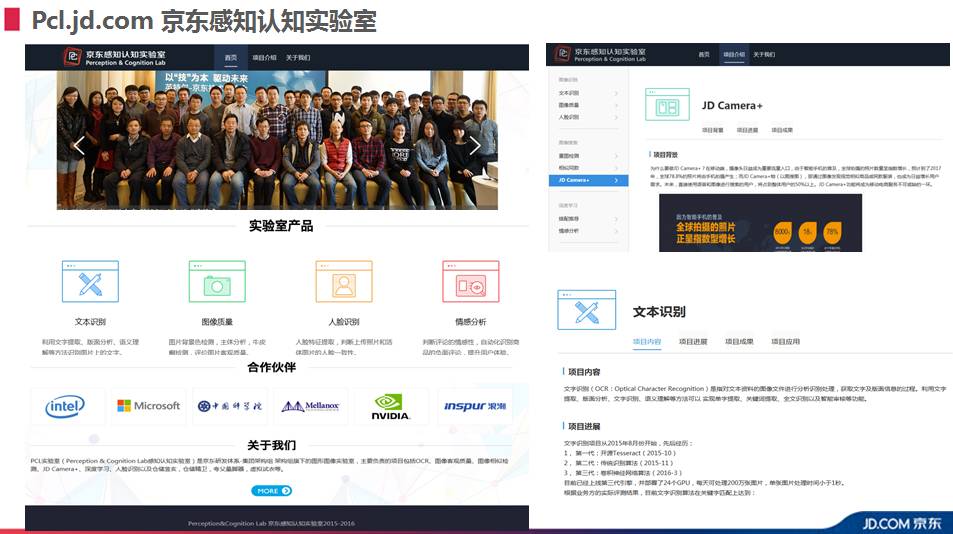Click the Mellanox partner logo
The height and width of the screenshot is (534, 953).
[x=311, y=406]
